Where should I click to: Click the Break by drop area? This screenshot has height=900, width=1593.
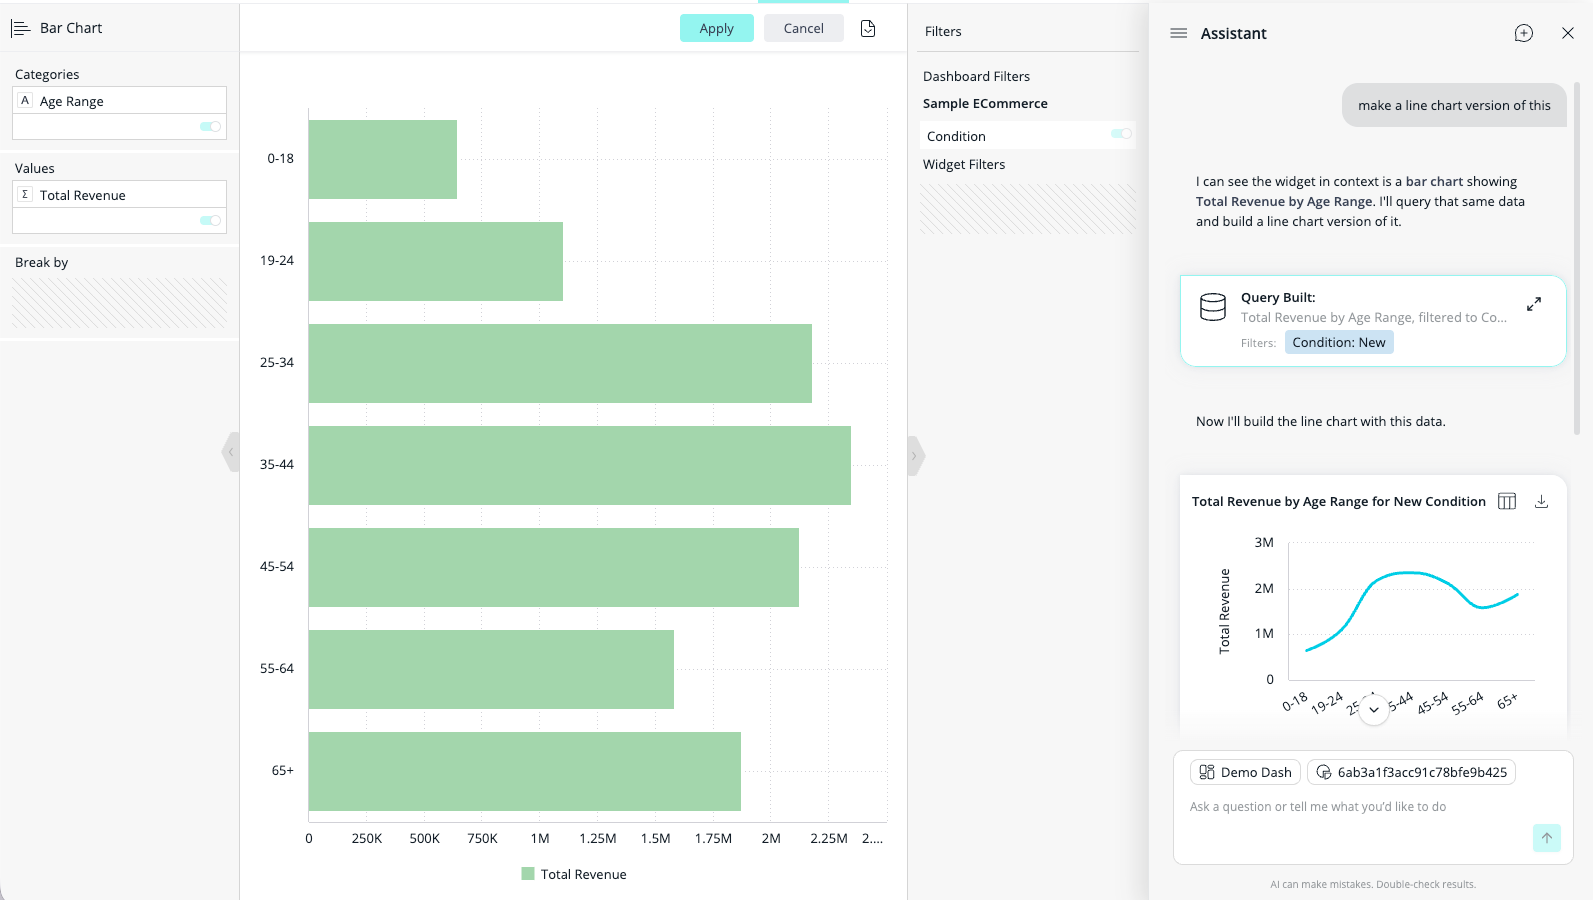coord(119,303)
